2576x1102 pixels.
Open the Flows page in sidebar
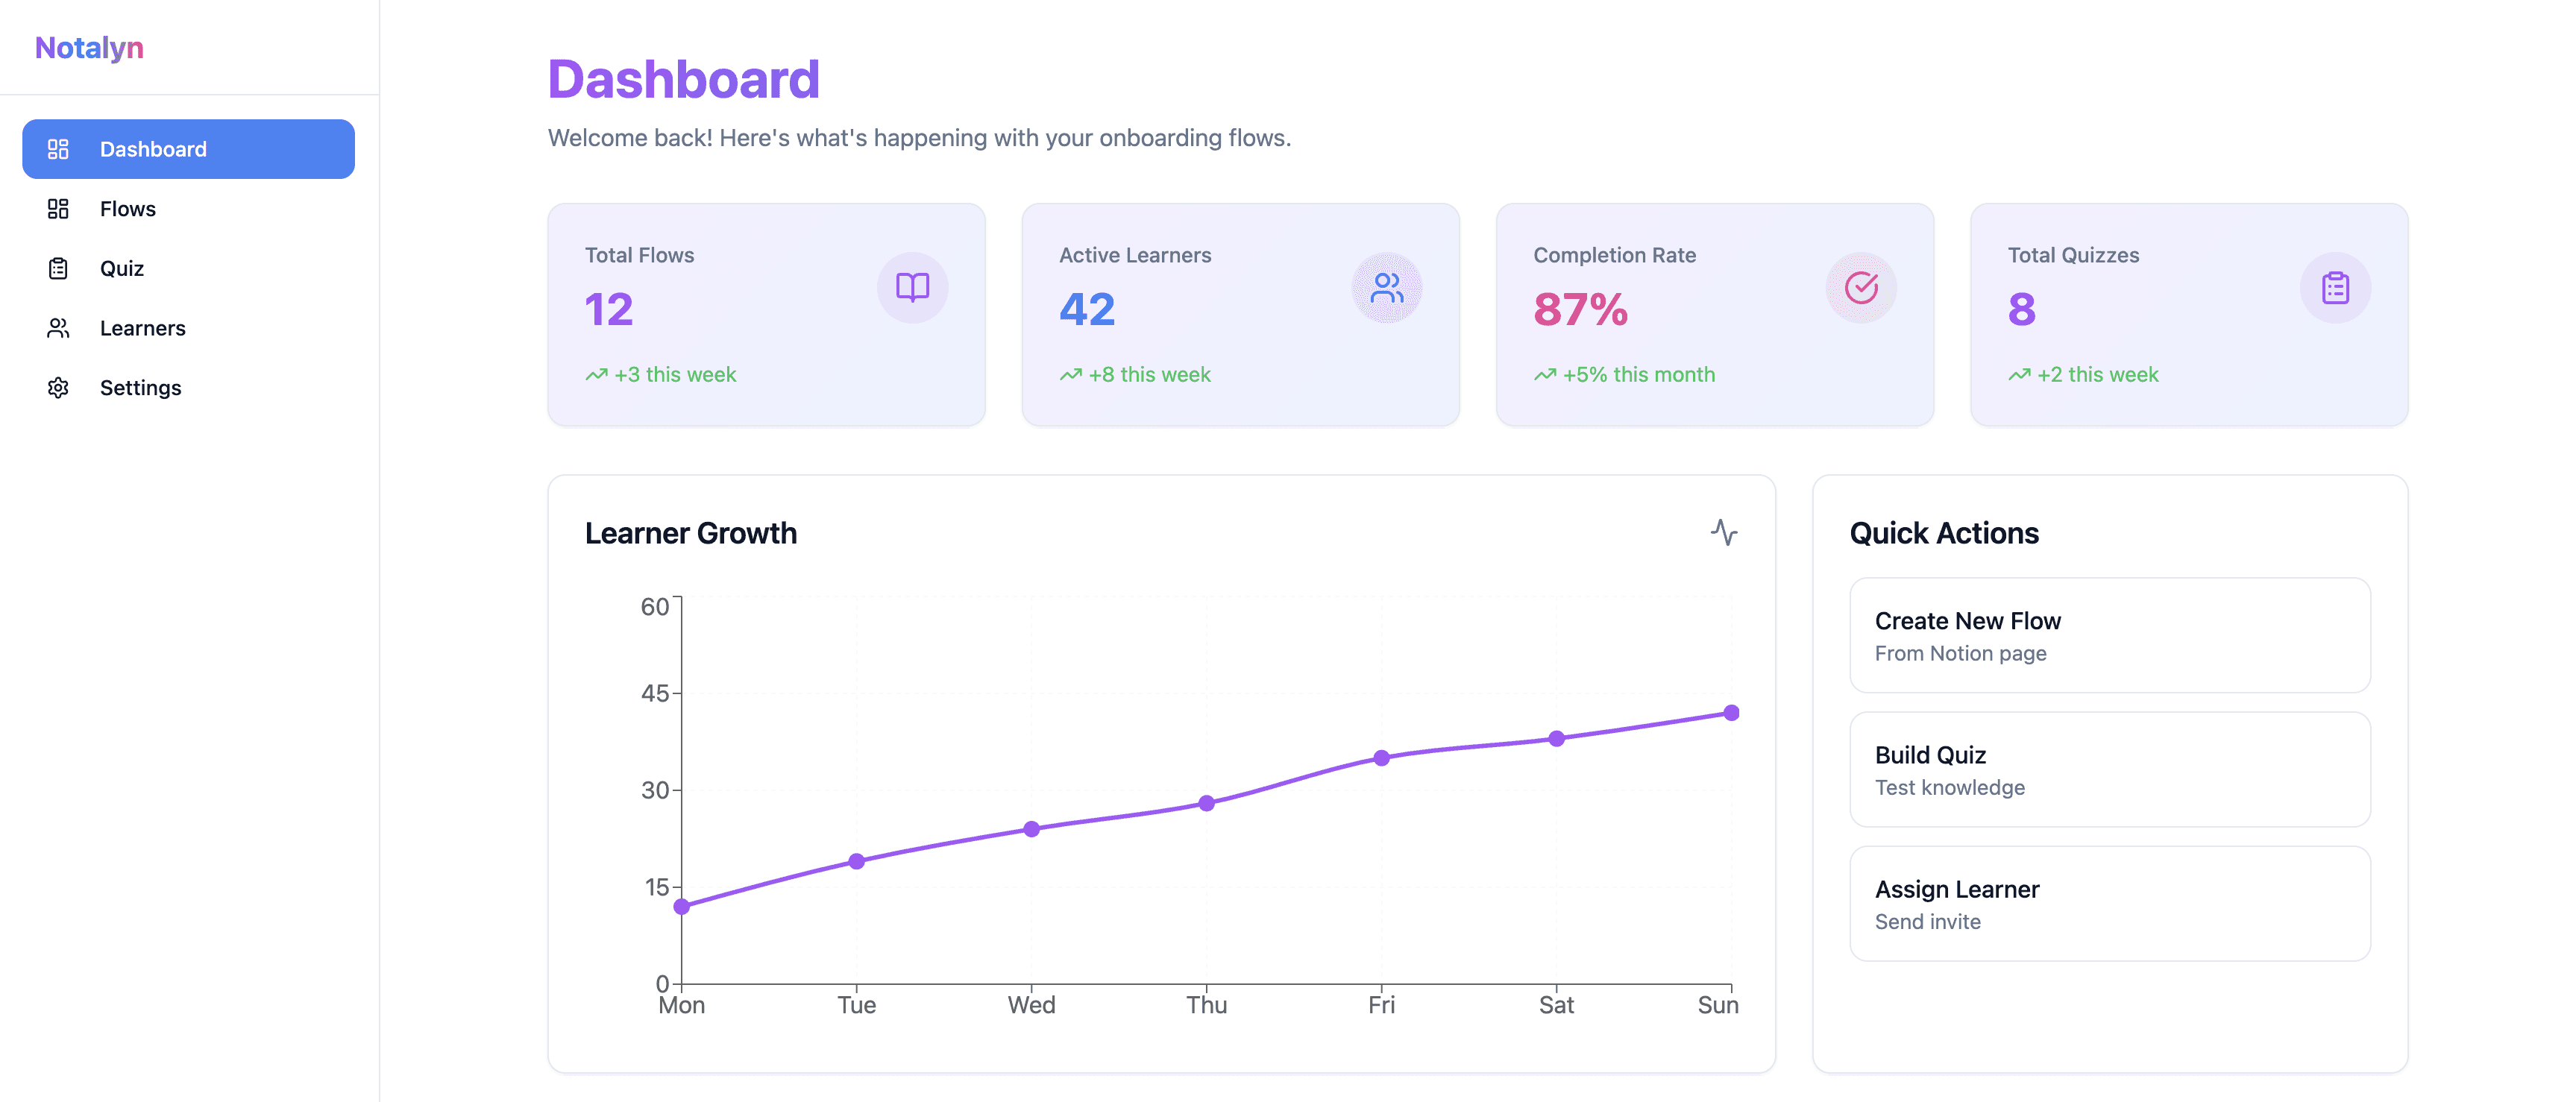pyautogui.click(x=128, y=209)
